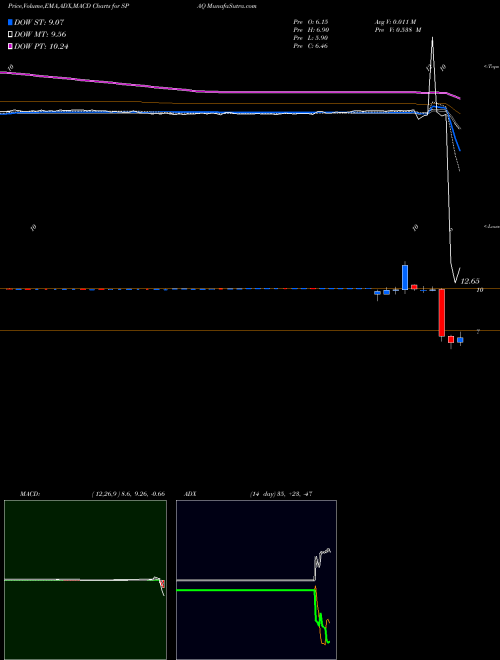
Task: Open the dark blue ADX indicator chart
Action: pyautogui.click(x=256, y=580)
